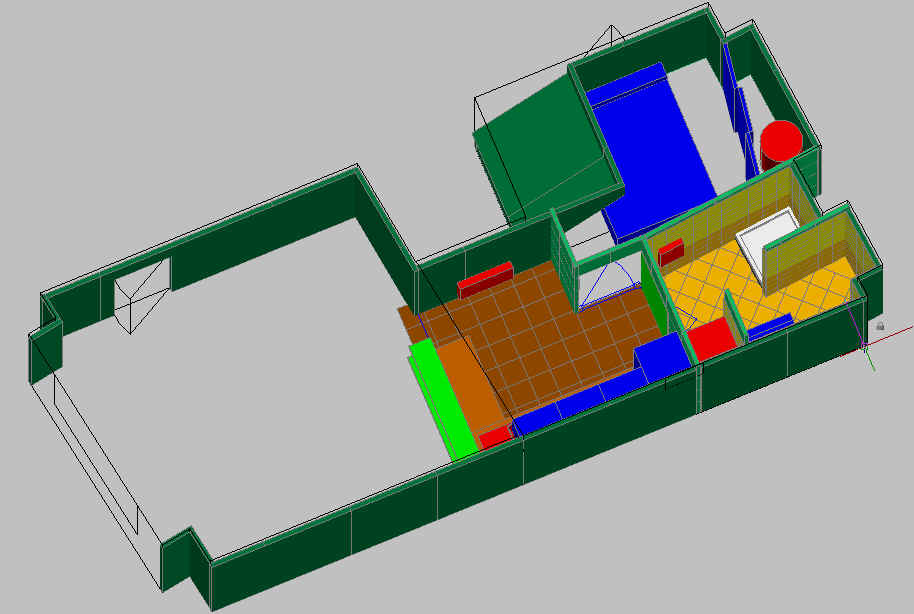Select the white shower tray
The width and height of the screenshot is (914, 614).
[766, 241]
